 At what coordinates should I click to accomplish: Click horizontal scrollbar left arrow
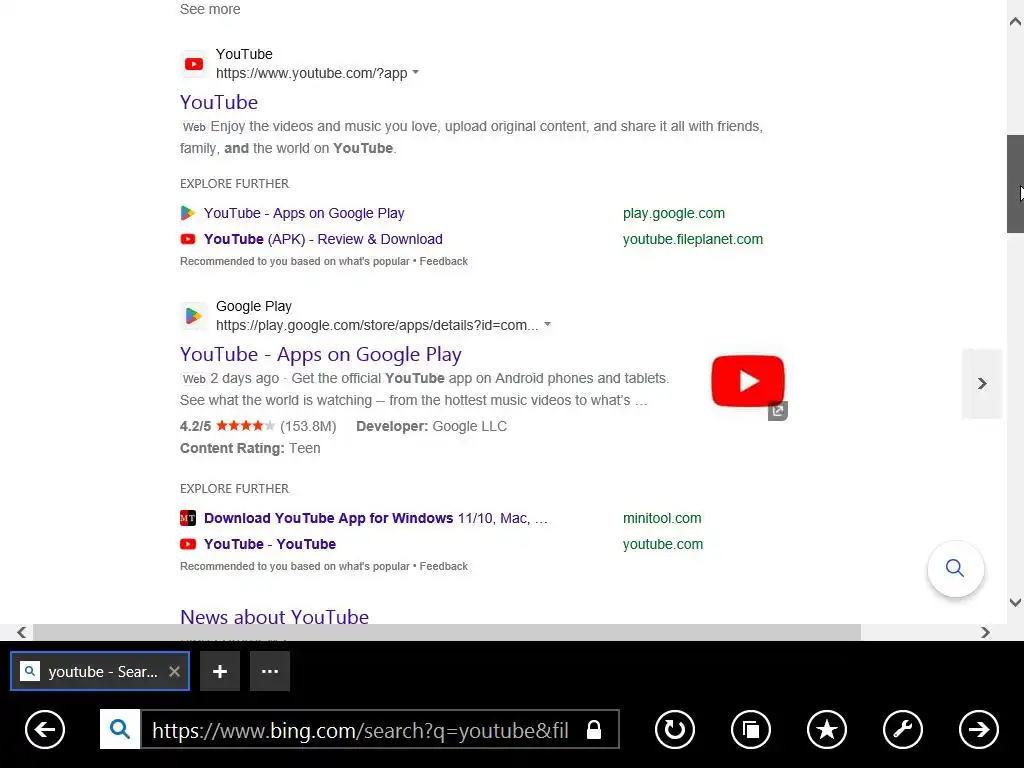[x=22, y=632]
